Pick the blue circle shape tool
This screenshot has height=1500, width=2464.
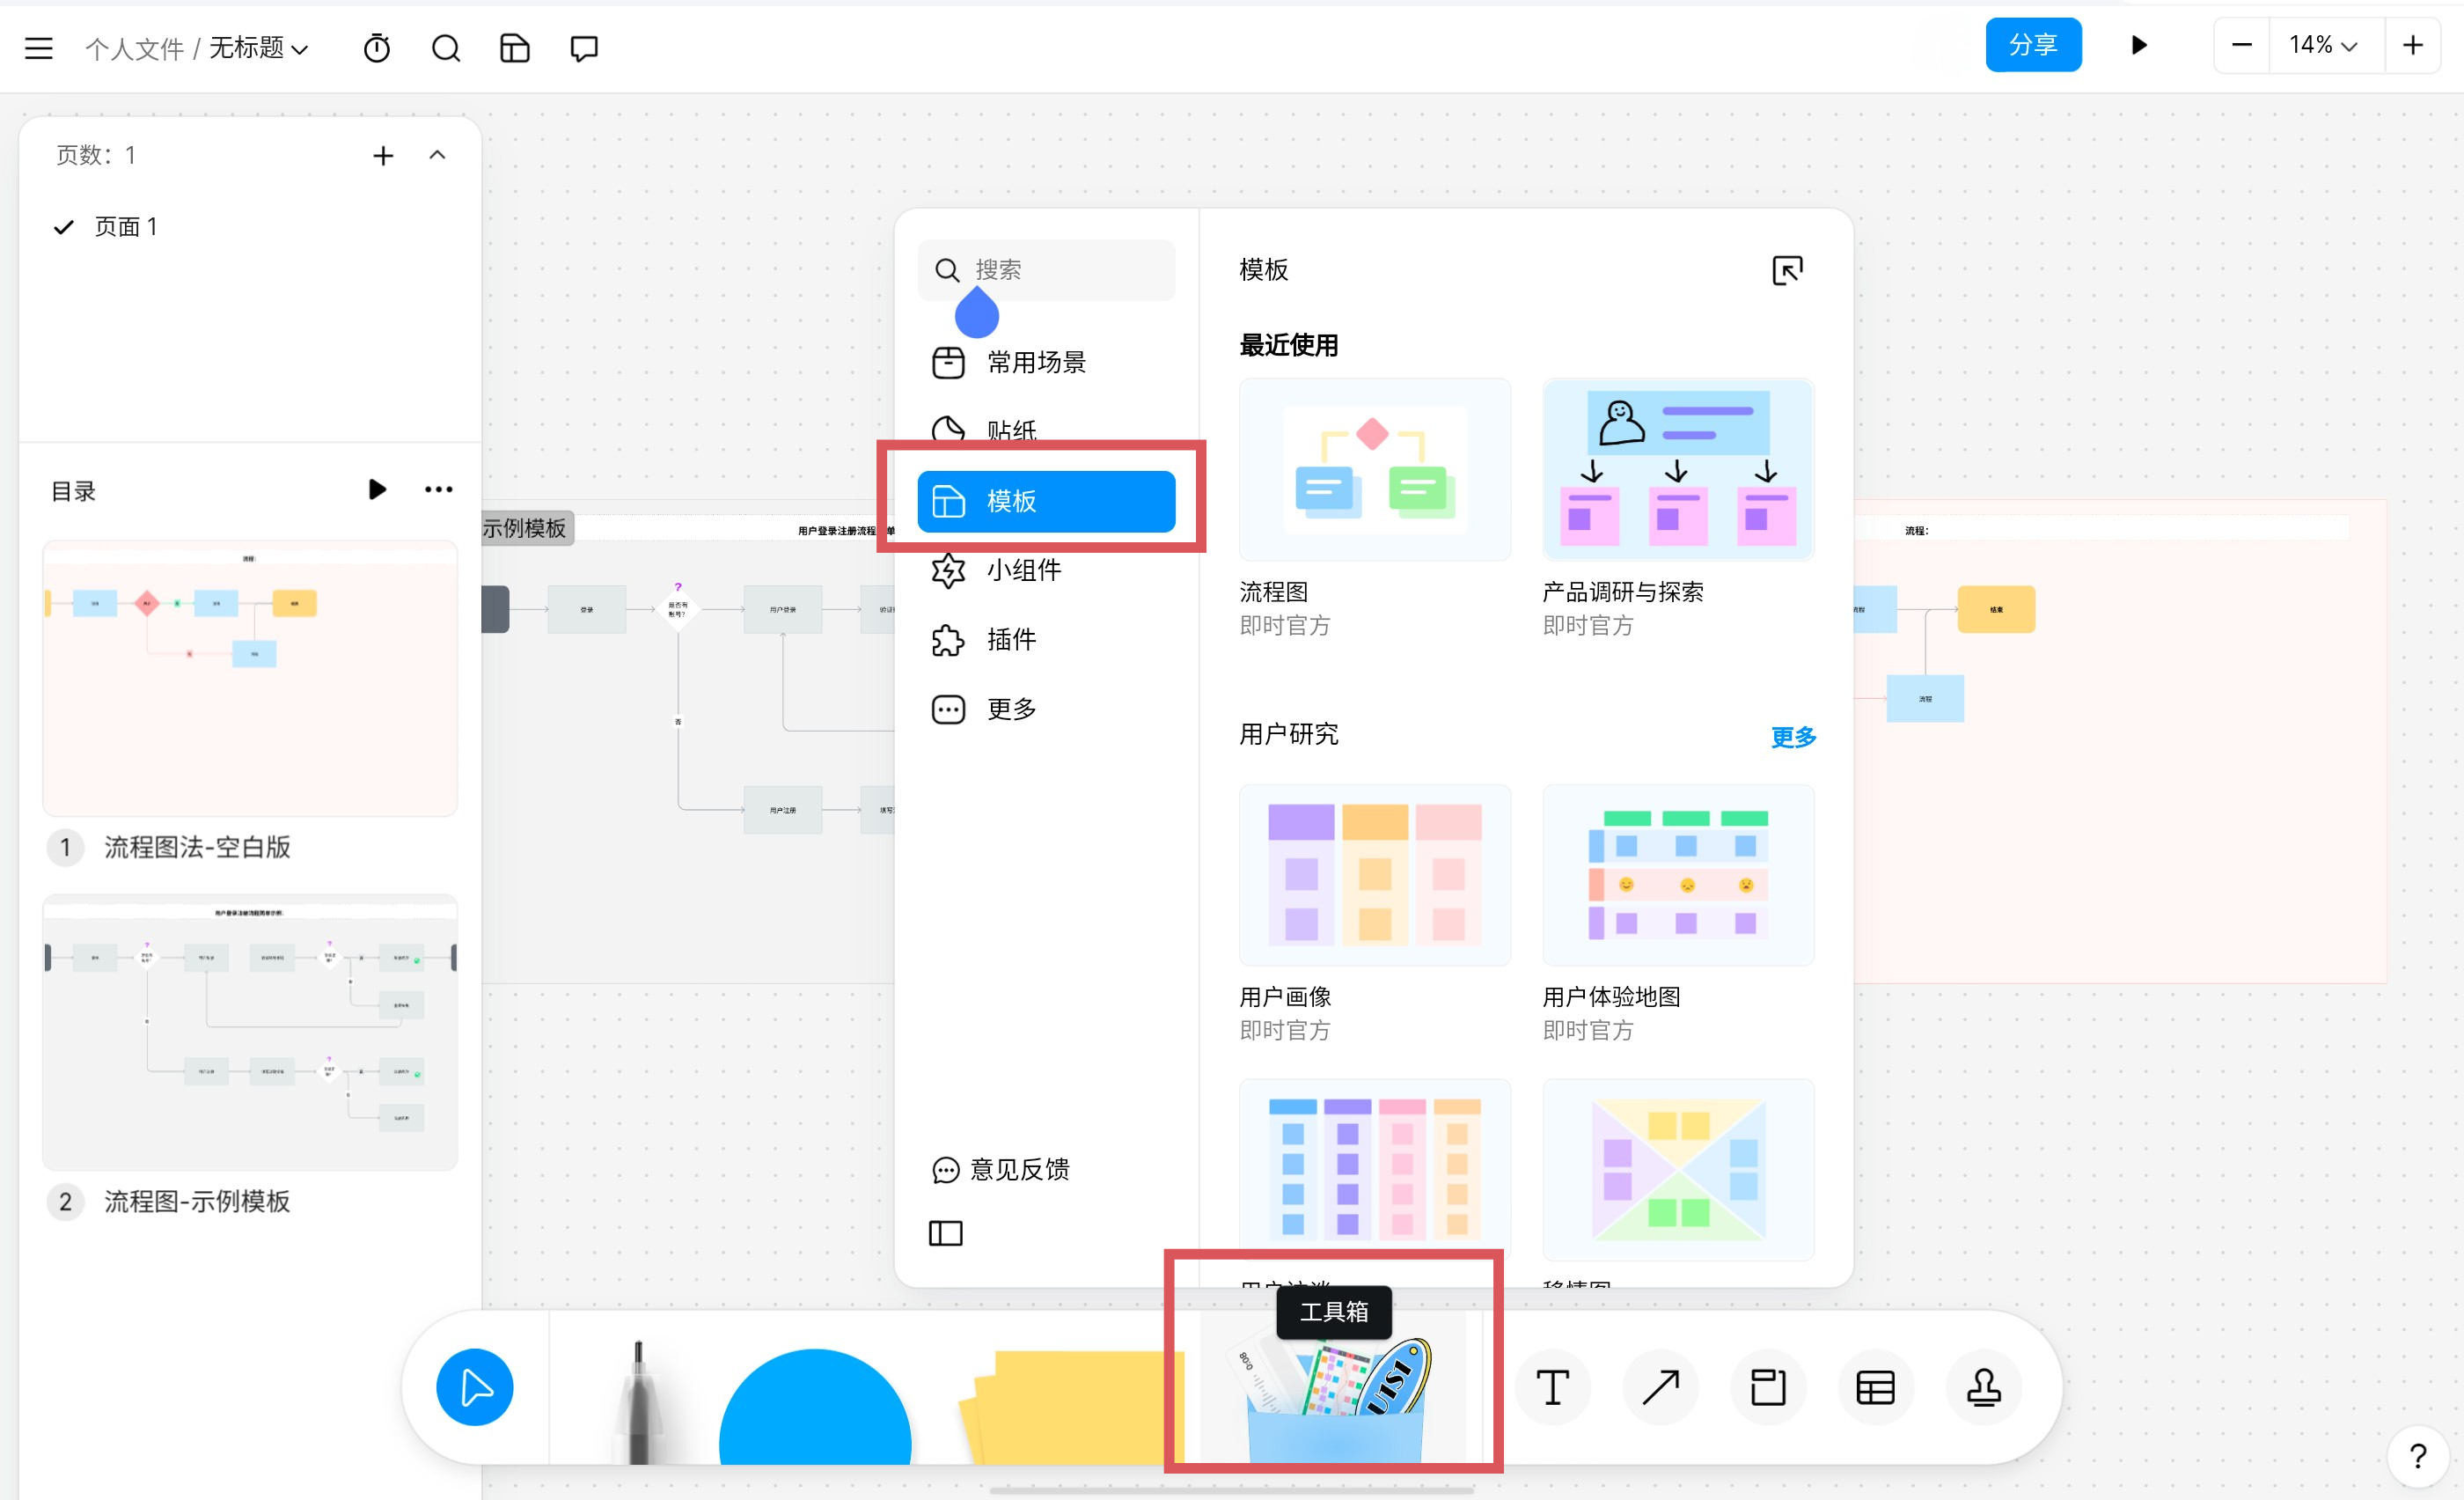[815, 1410]
